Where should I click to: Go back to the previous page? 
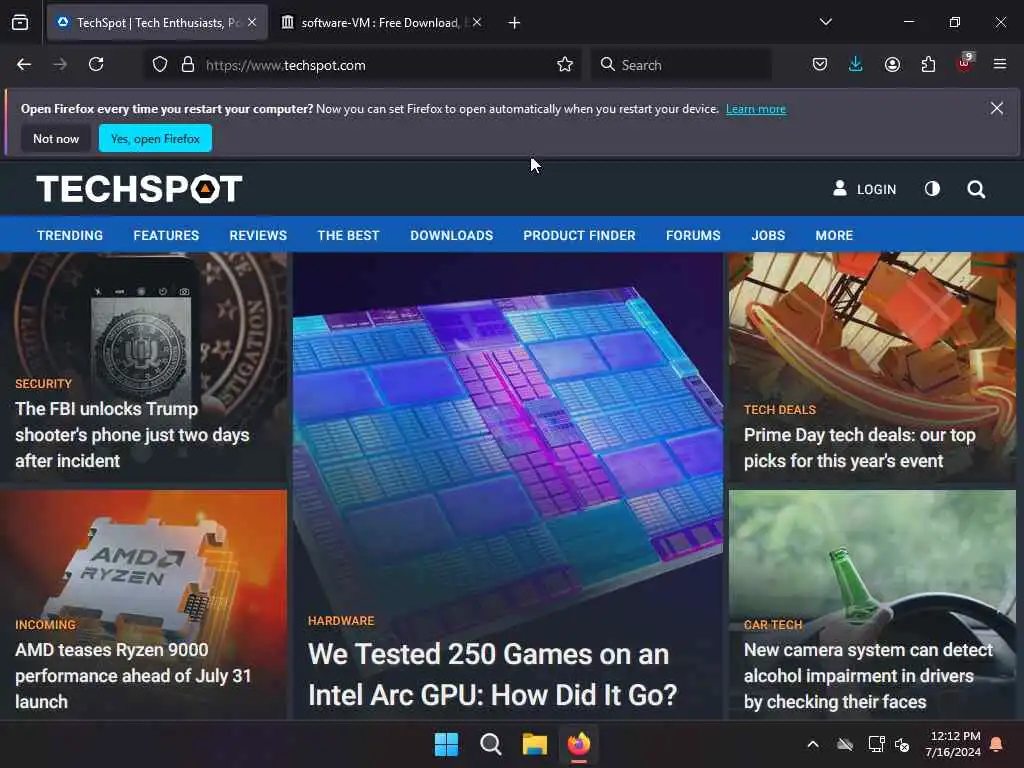(24, 65)
